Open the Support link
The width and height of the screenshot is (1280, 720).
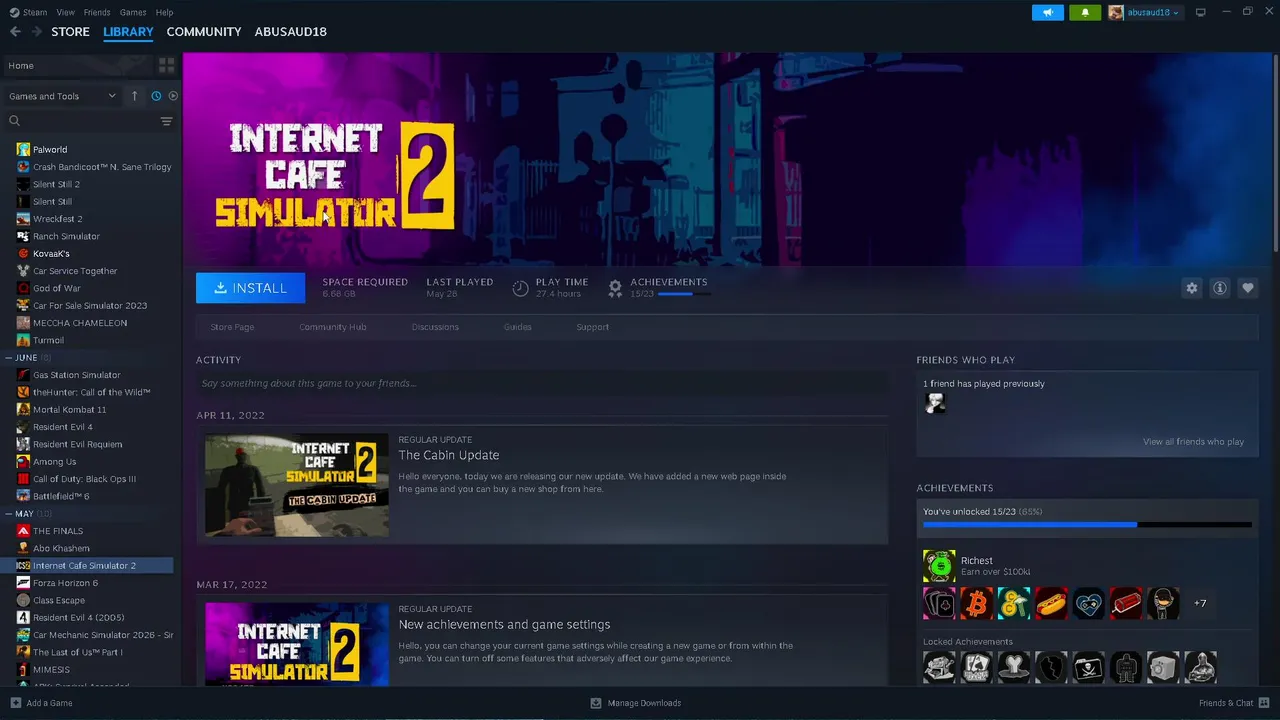click(x=593, y=327)
